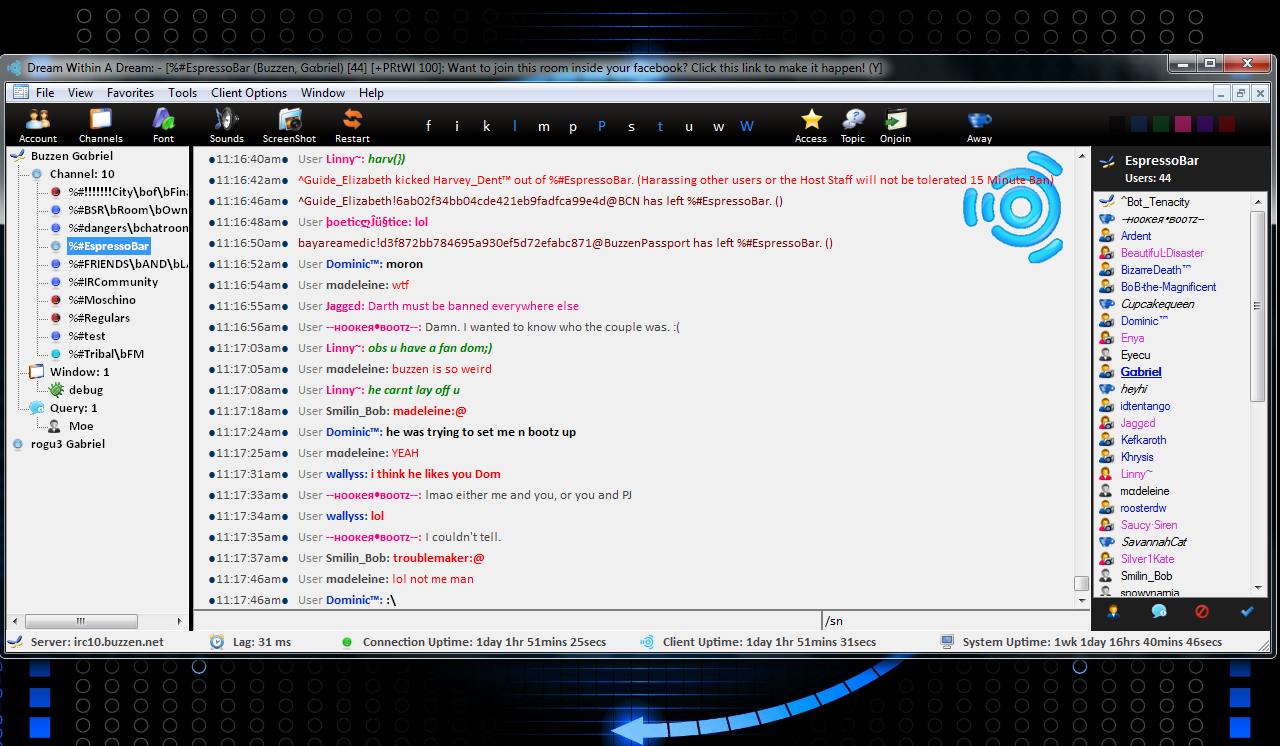1280x746 pixels.
Task: Click the Sounds speaker icon
Action: 226,125
